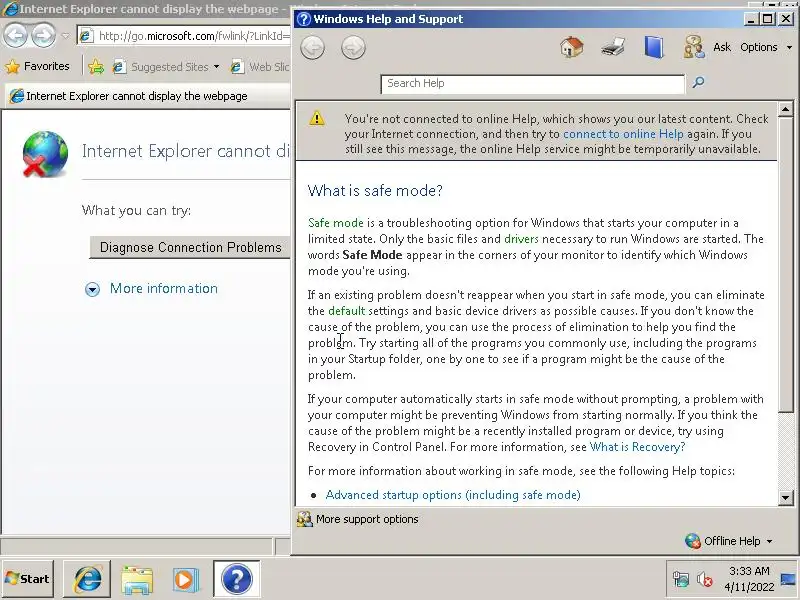Click the green Safe mode glossary term
This screenshot has width=800, height=600.
click(336, 223)
